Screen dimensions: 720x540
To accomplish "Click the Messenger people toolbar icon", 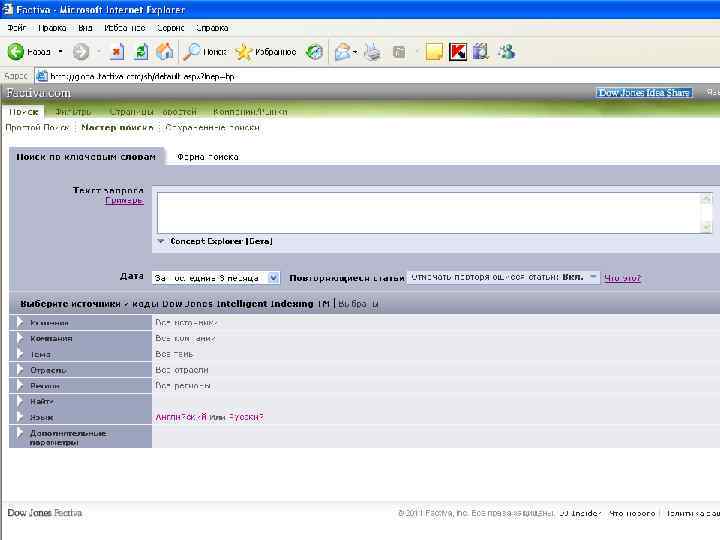I will [x=507, y=52].
